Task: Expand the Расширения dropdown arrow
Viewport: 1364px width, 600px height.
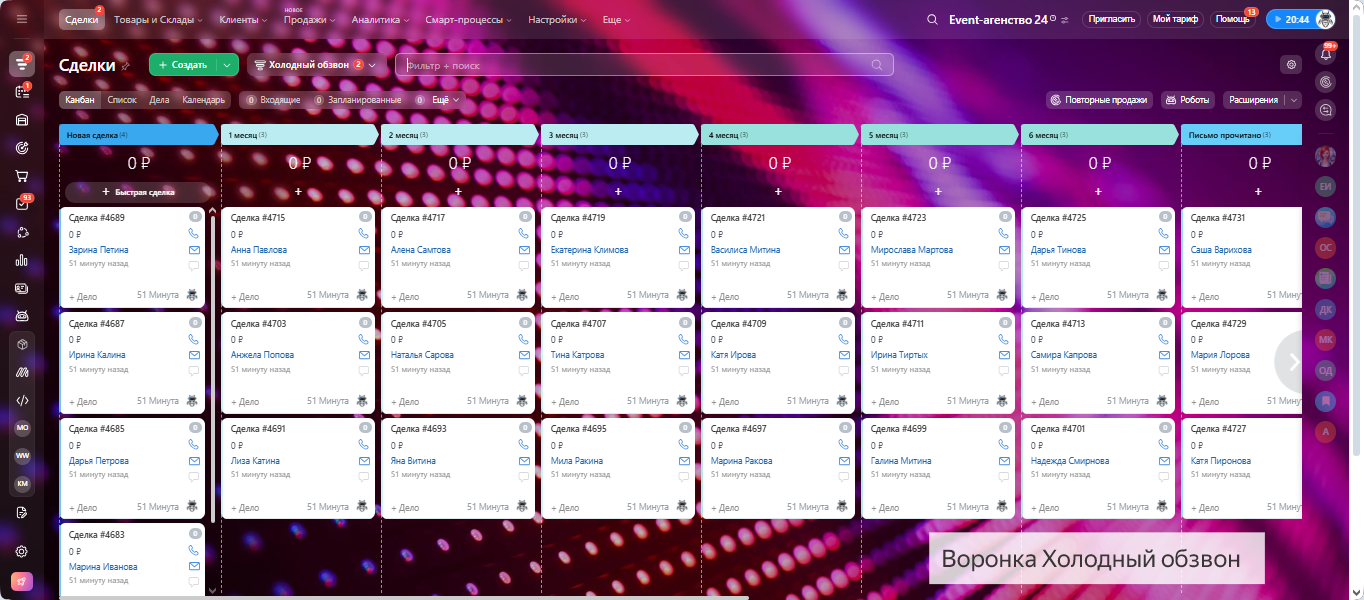Action: click(x=1293, y=100)
